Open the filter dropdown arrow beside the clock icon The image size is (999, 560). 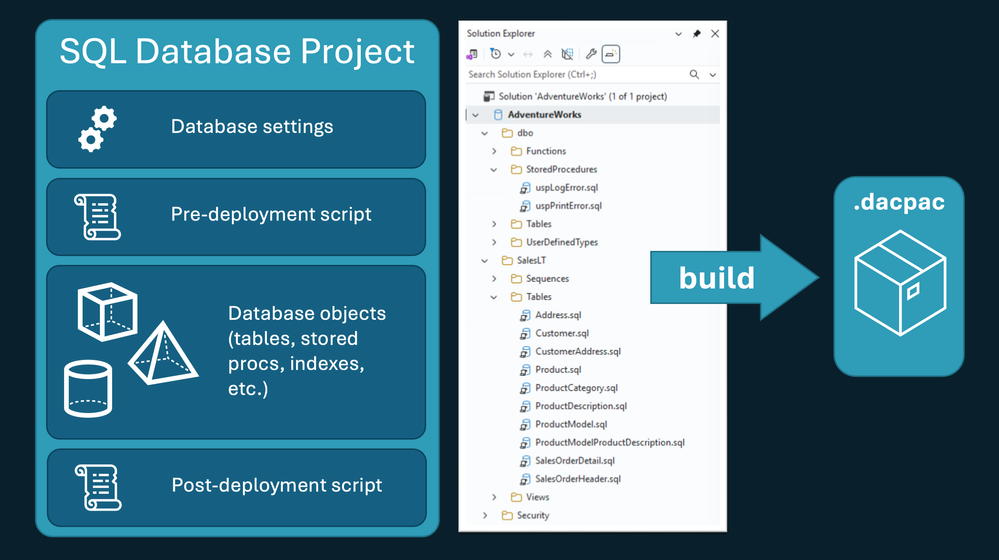point(511,55)
